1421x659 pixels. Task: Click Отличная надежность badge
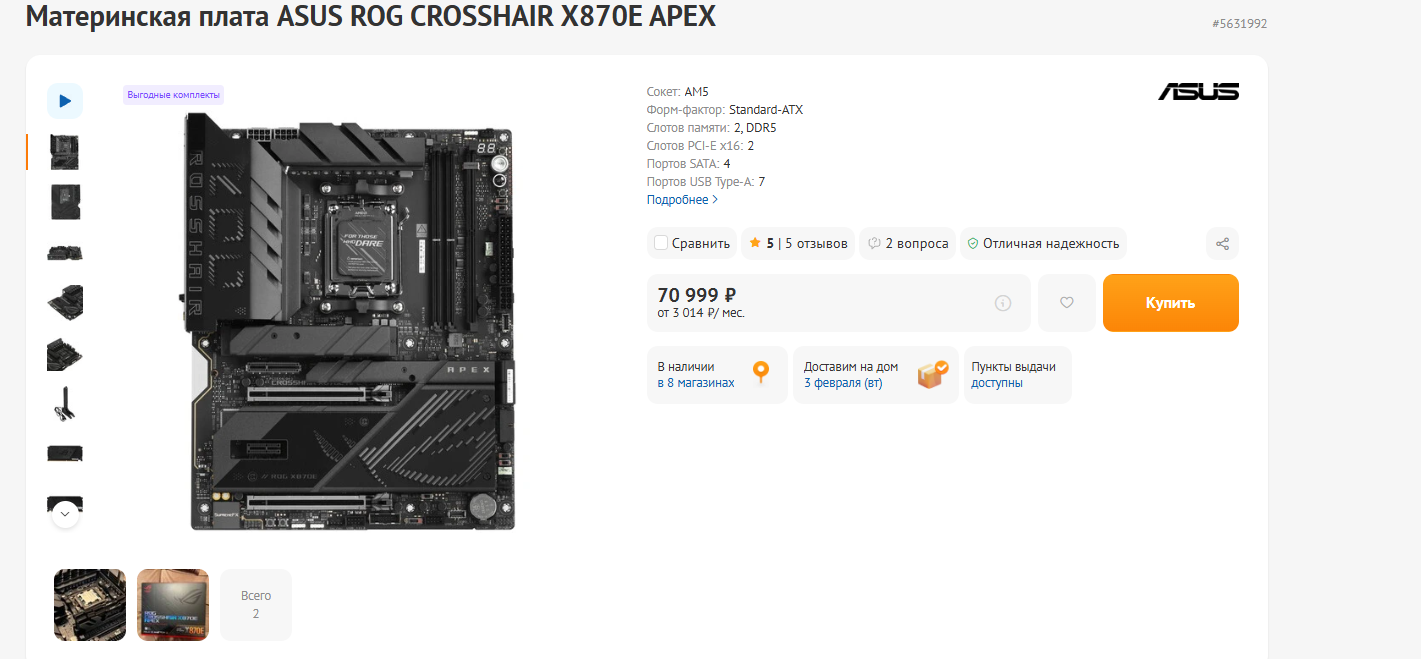(x=1043, y=244)
